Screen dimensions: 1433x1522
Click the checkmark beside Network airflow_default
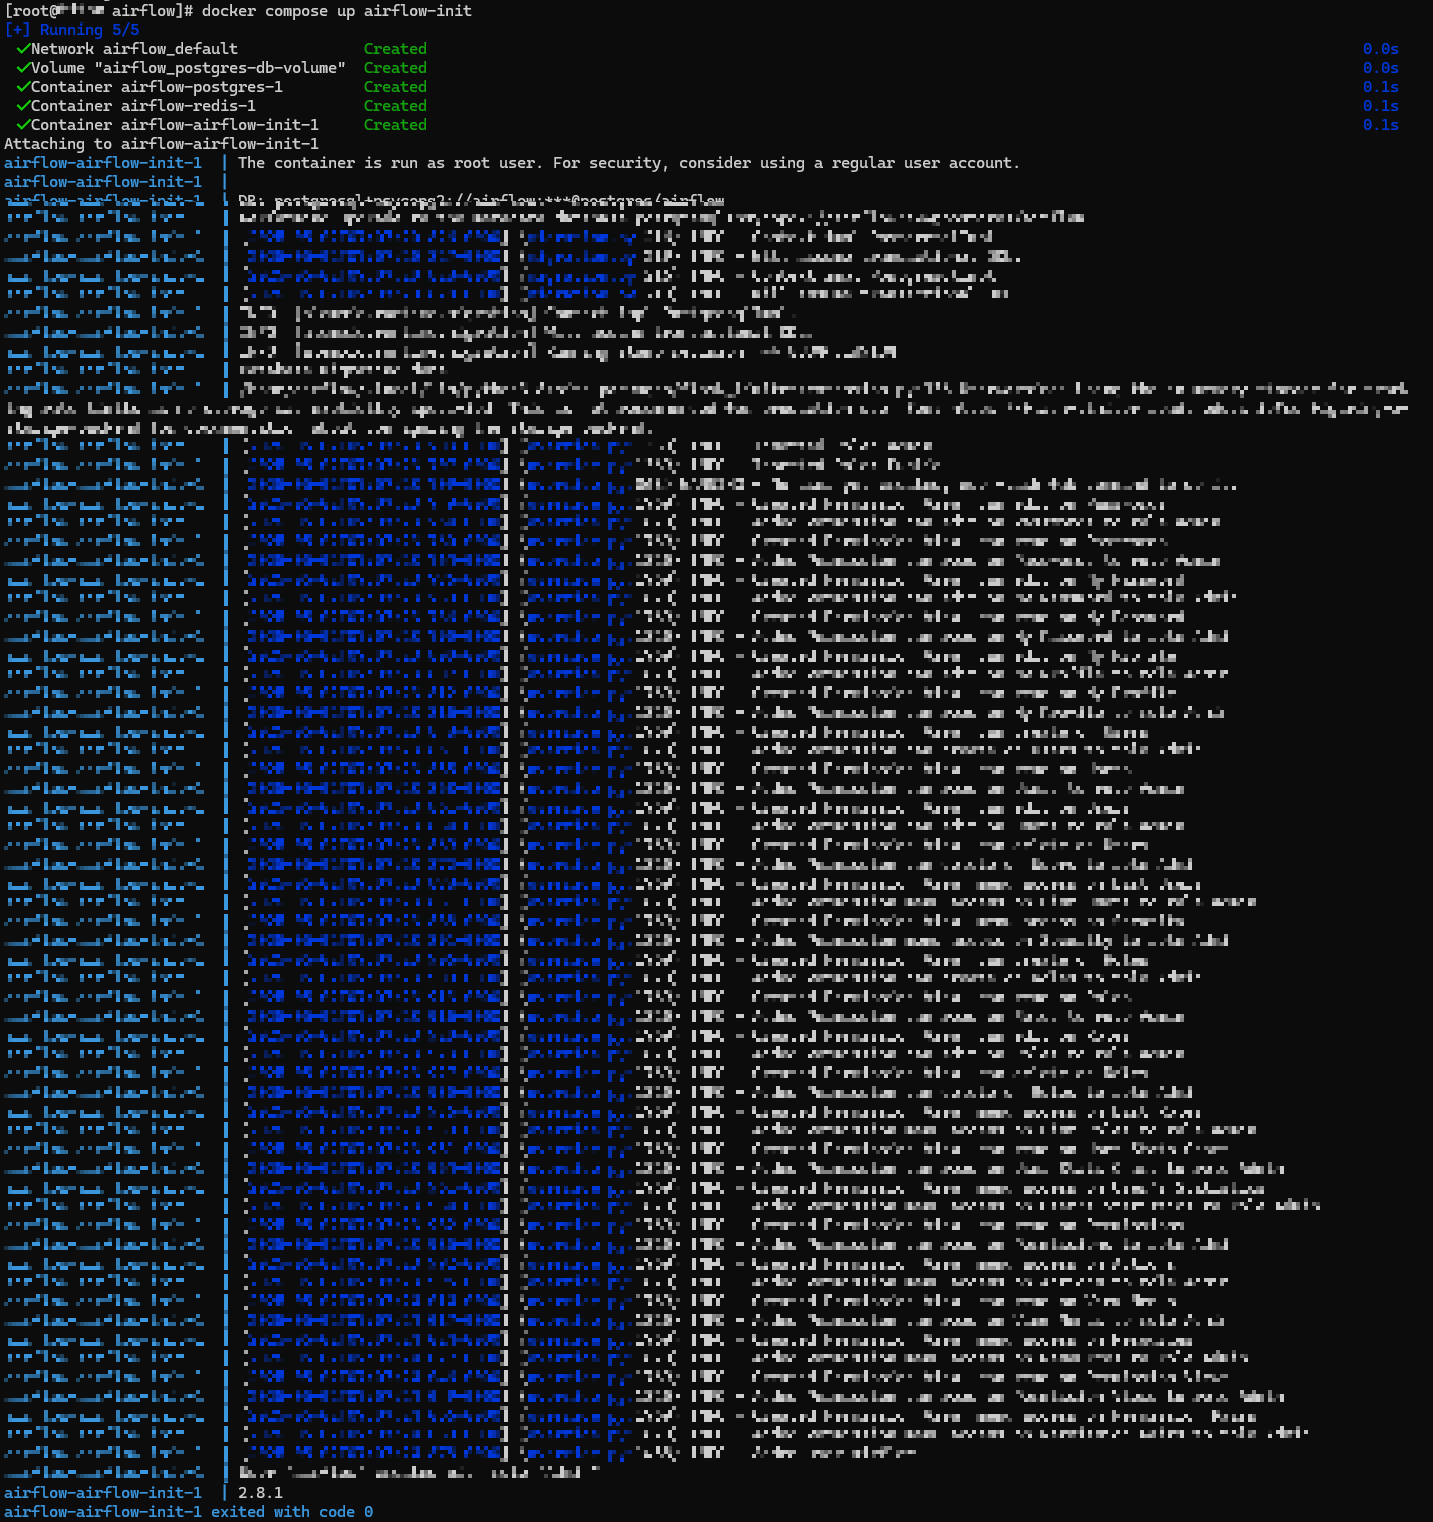23,48
